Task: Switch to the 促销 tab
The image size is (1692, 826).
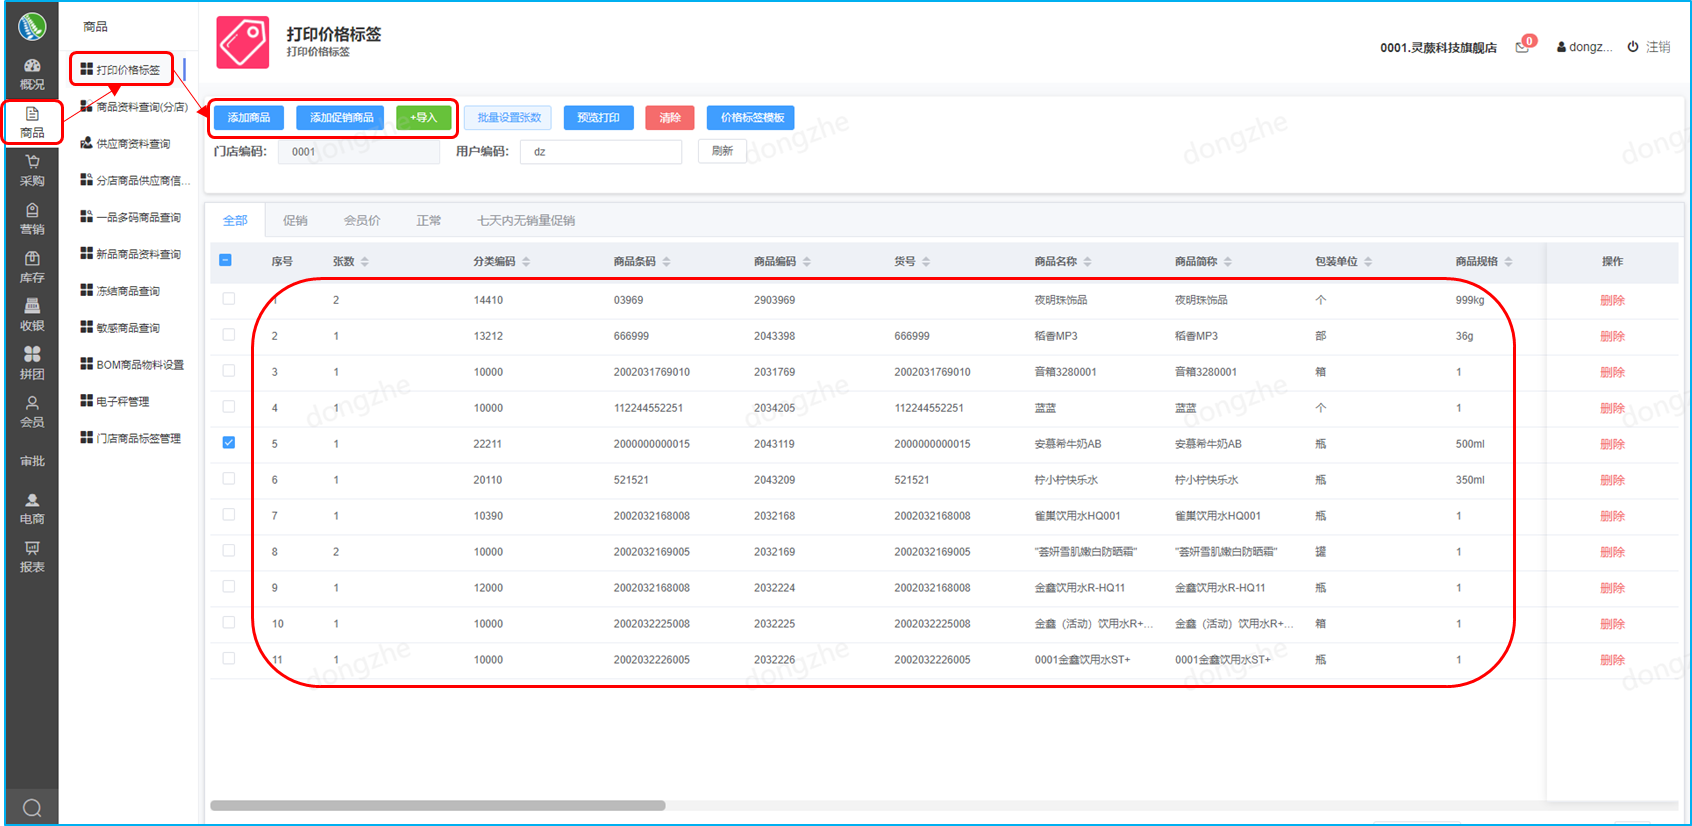Action: point(295,220)
